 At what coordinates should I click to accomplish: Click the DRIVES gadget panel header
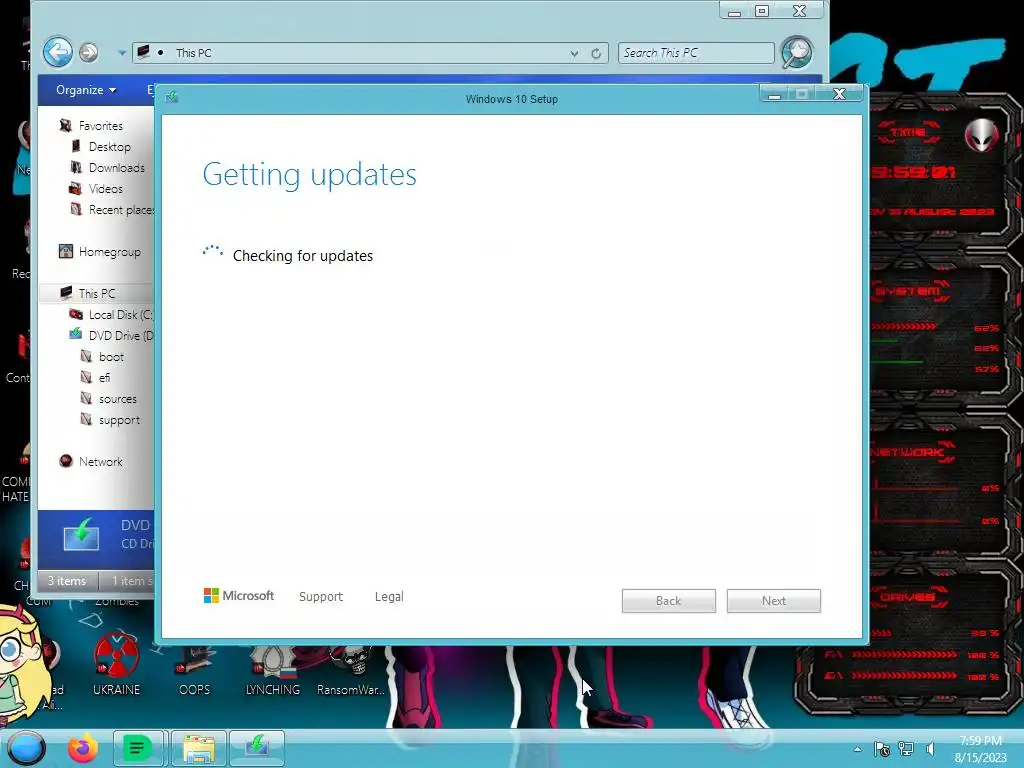[x=908, y=597]
